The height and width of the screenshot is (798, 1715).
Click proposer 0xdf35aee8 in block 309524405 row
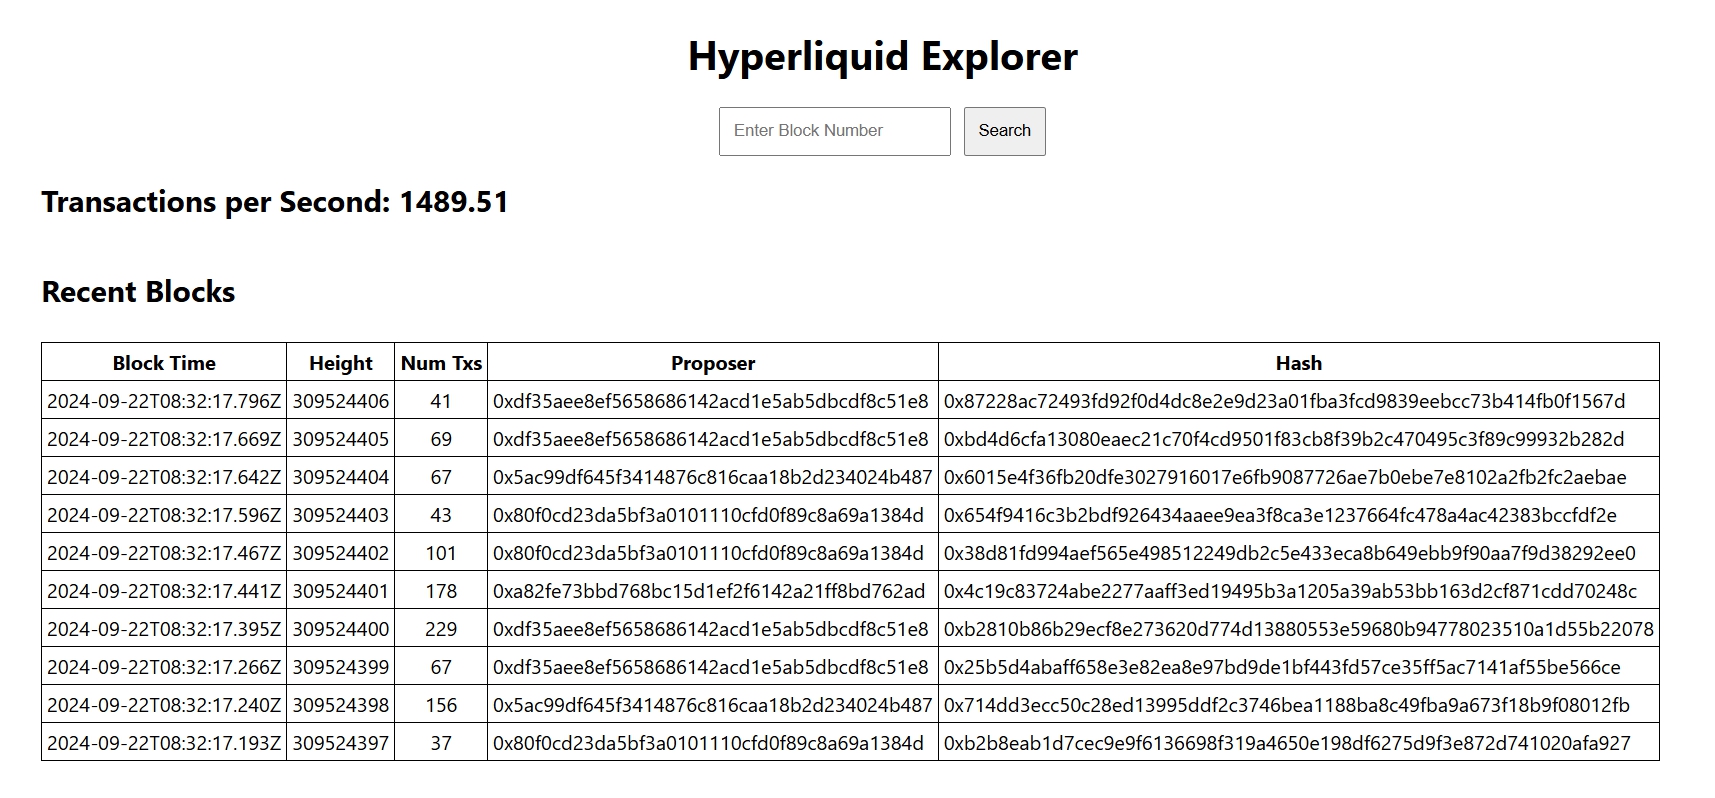[711, 439]
